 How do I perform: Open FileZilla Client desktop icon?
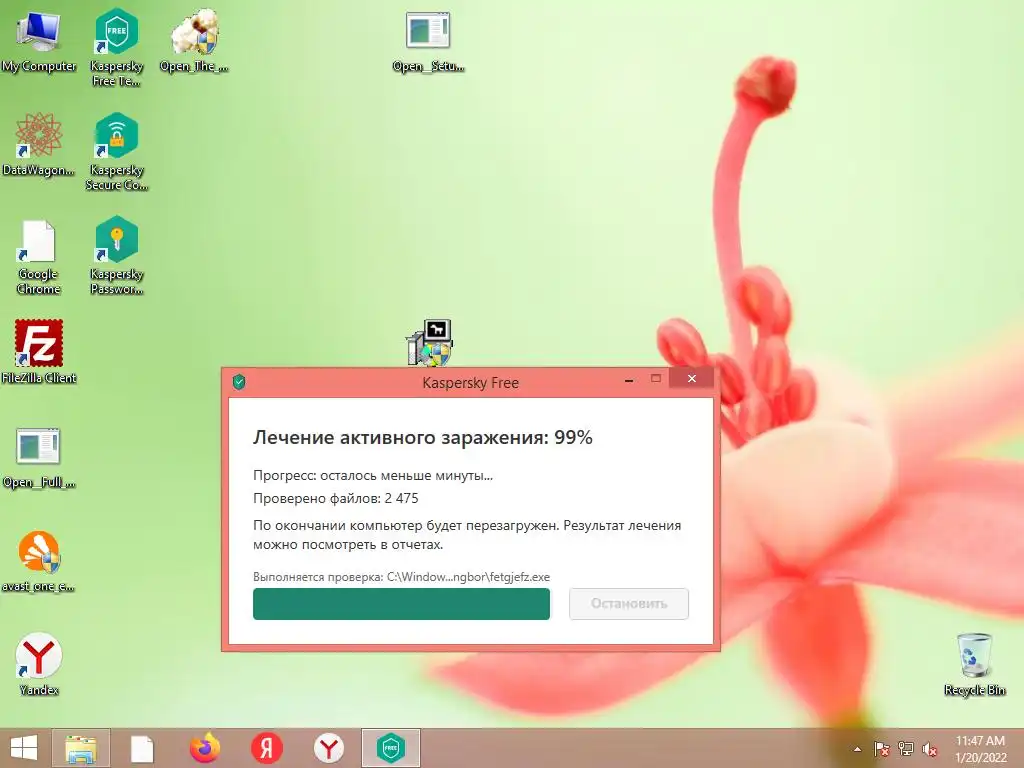[39, 351]
